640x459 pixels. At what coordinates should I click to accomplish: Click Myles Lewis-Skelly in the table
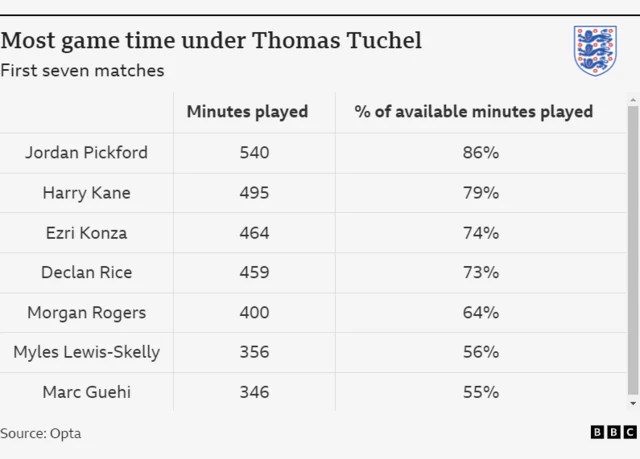click(x=86, y=352)
